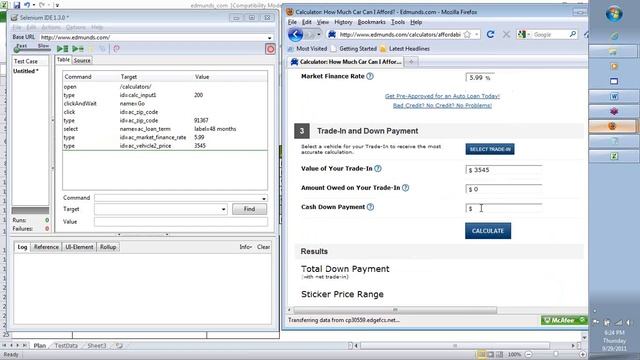Click the Excel Save icon in title bar
The width and height of the screenshot is (640, 360).
[17, 5]
